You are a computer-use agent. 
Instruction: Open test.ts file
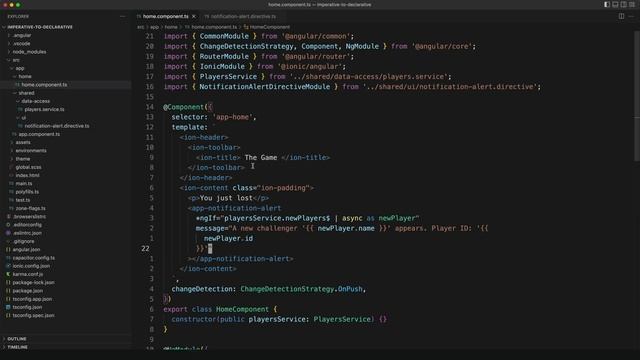click(x=22, y=200)
